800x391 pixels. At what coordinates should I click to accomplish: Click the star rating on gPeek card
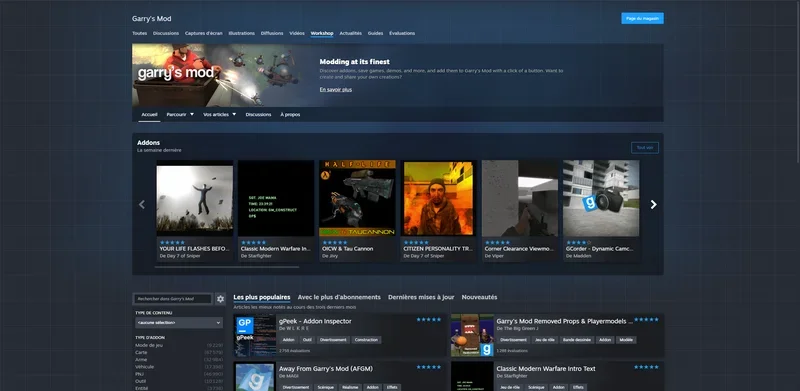pos(429,320)
